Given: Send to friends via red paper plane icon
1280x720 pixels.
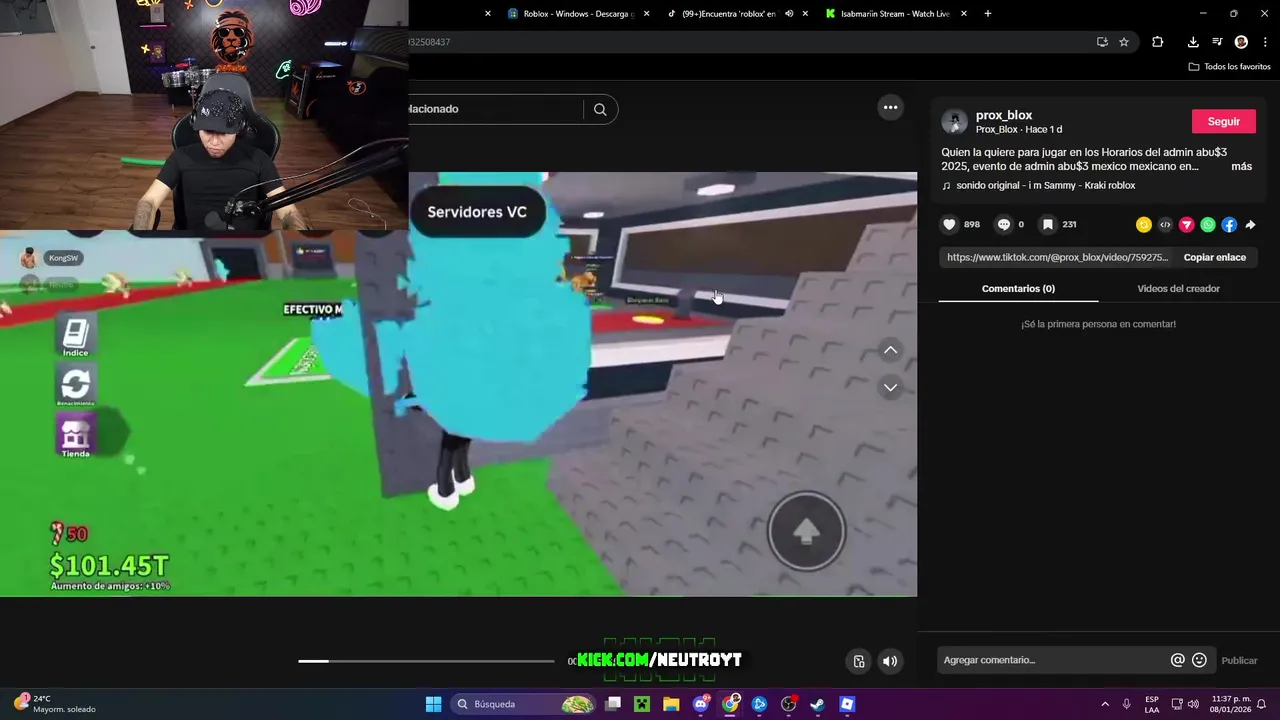Looking at the screenshot, I should pyautogui.click(x=1187, y=225).
